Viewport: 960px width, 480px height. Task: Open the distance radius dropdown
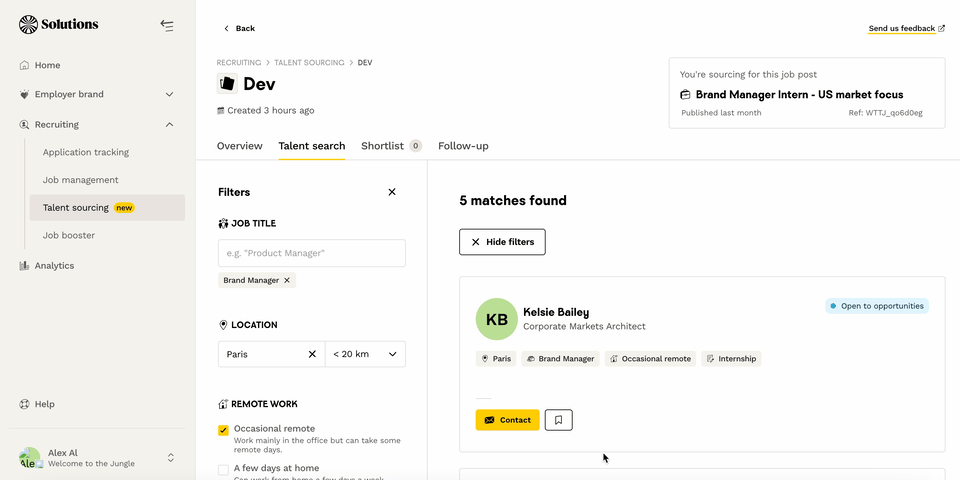tap(365, 354)
